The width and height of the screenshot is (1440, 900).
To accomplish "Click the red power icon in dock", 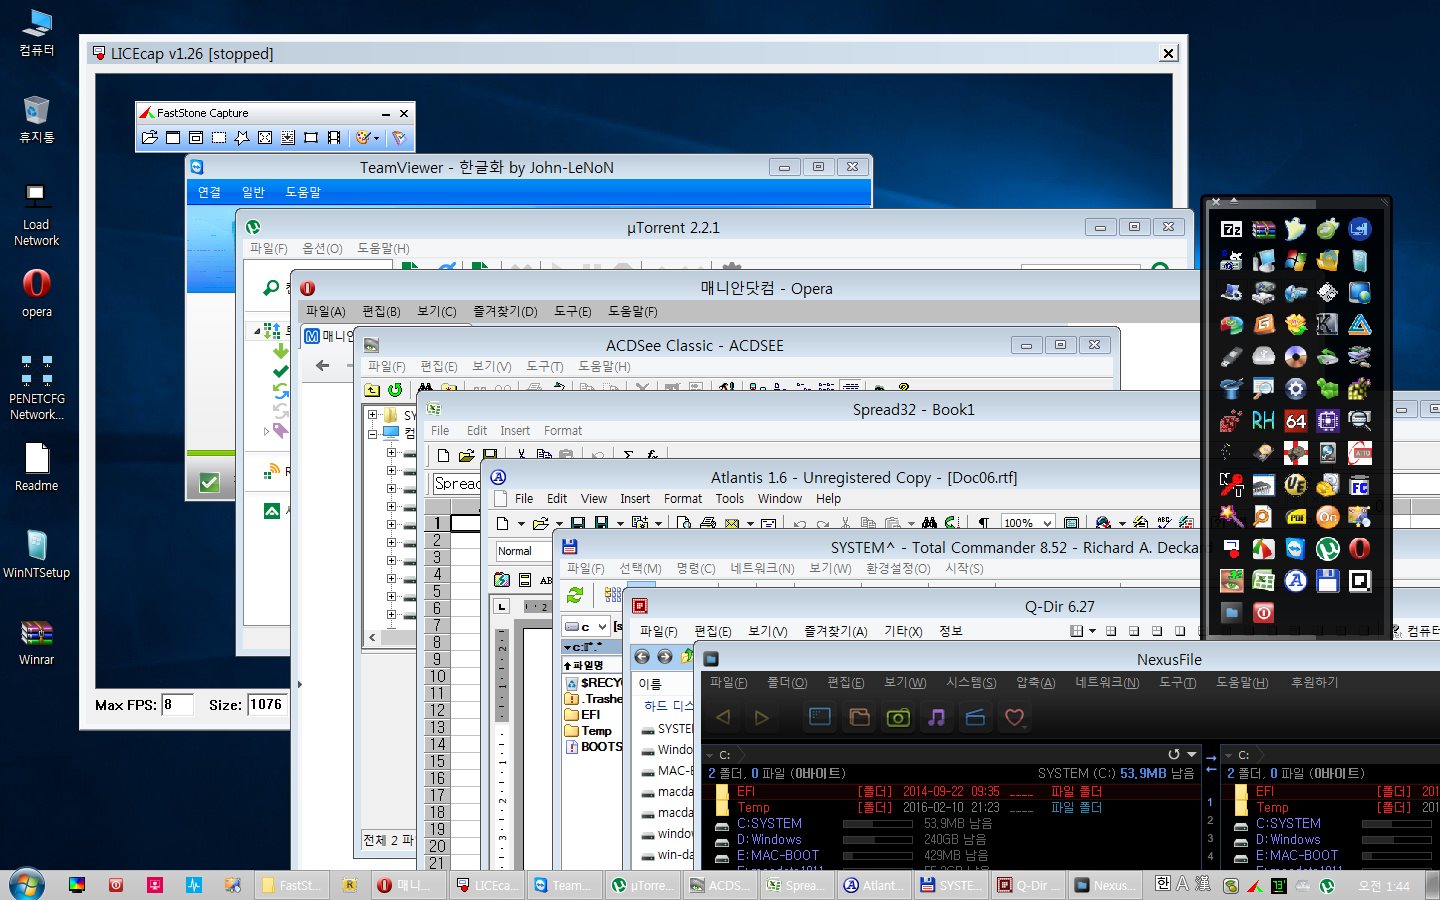I will (x=1263, y=611).
